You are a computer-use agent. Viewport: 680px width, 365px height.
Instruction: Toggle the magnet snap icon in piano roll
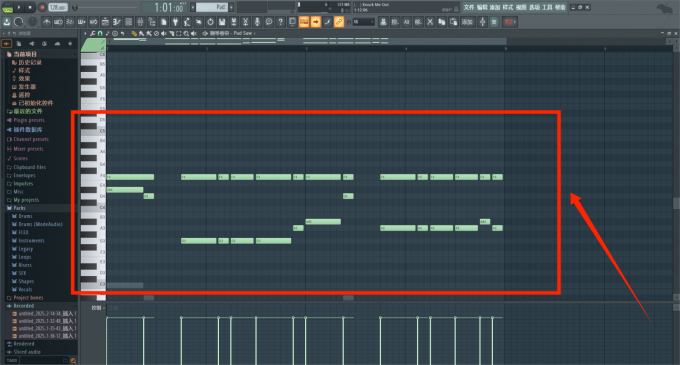100,33
